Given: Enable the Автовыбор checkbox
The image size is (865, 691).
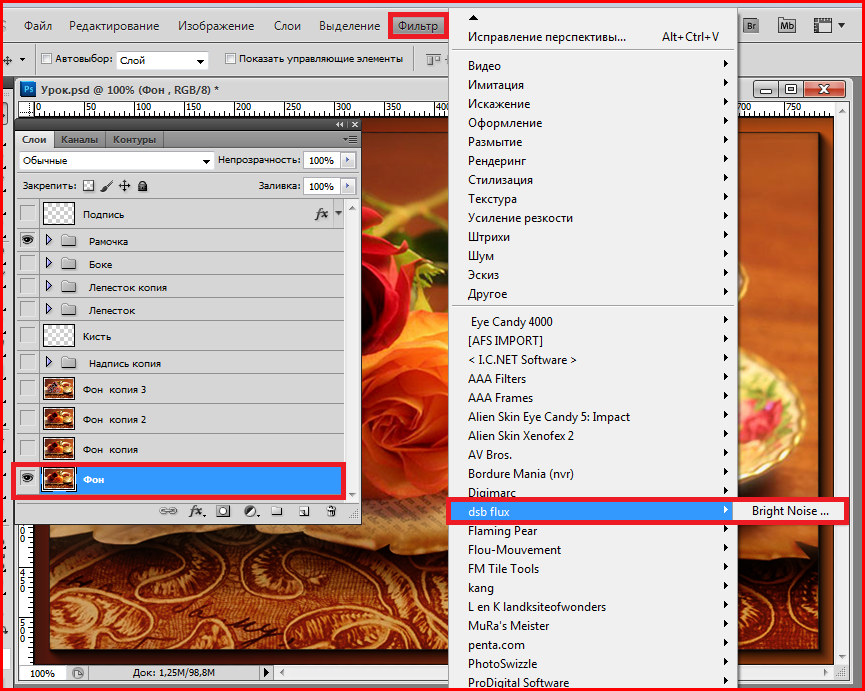Looking at the screenshot, I should click(x=47, y=58).
